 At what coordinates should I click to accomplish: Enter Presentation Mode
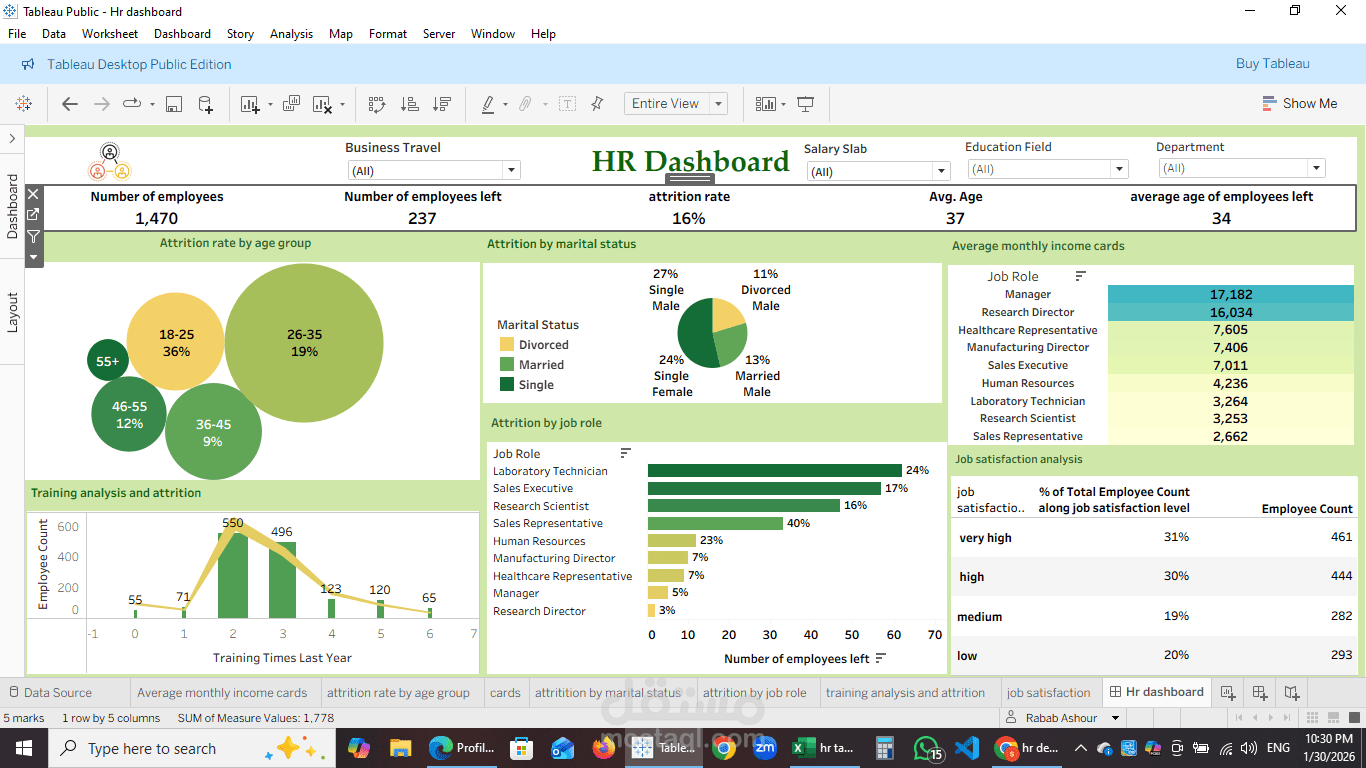click(806, 104)
